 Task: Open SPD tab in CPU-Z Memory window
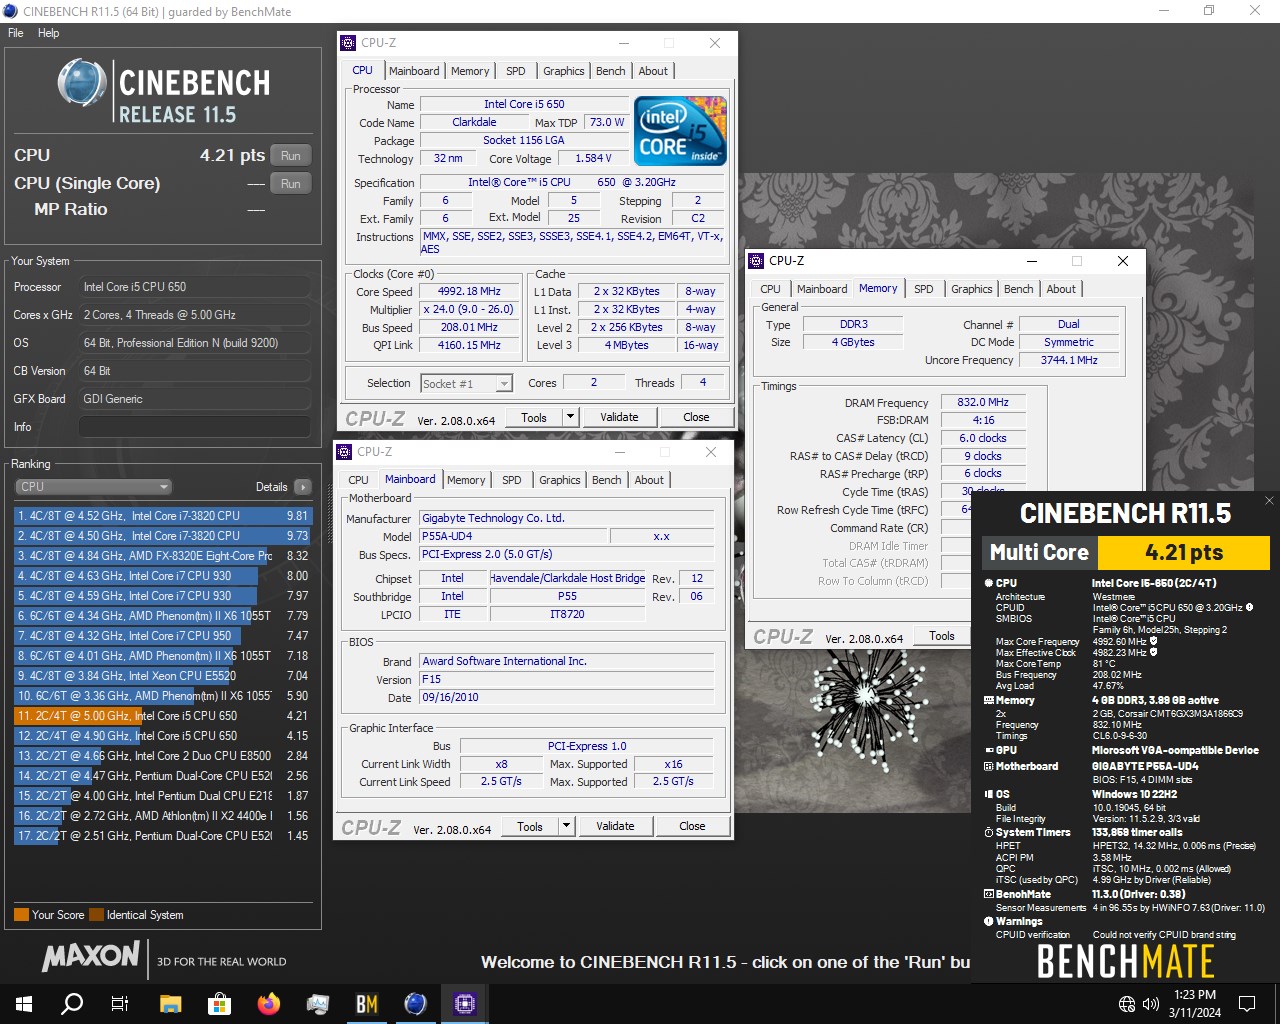(x=924, y=289)
